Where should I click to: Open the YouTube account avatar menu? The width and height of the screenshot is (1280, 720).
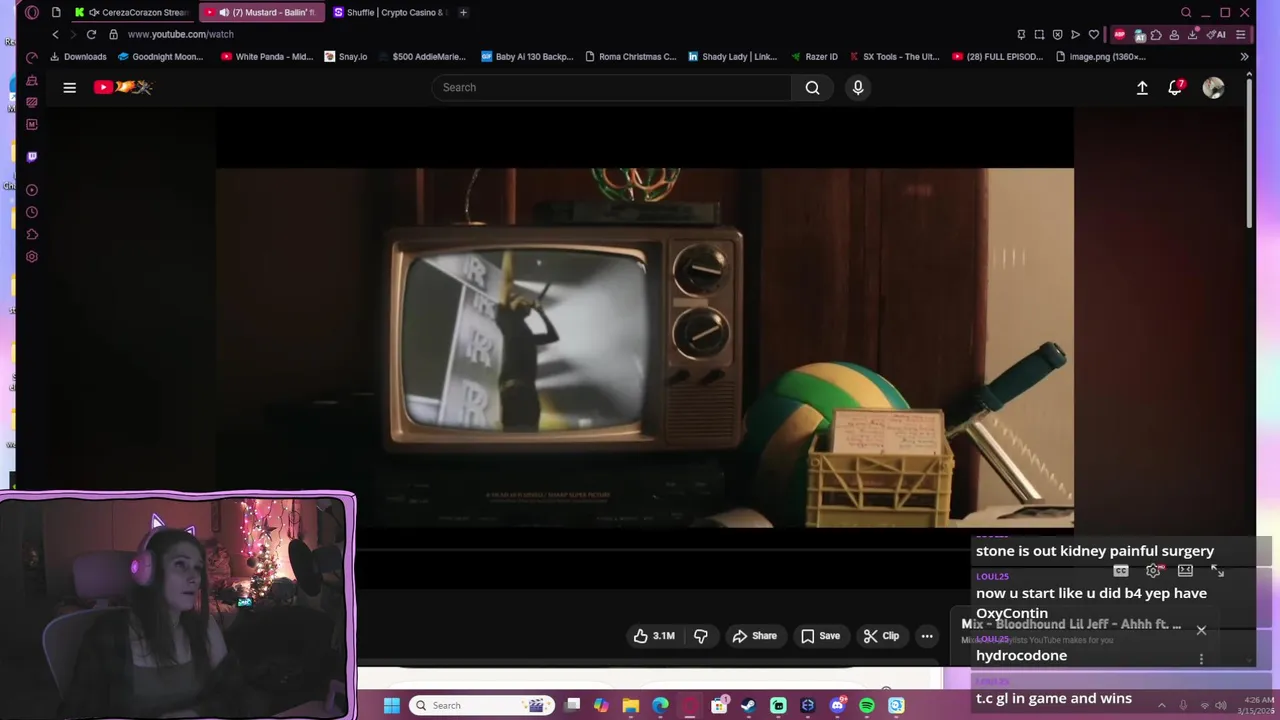[x=1213, y=88]
